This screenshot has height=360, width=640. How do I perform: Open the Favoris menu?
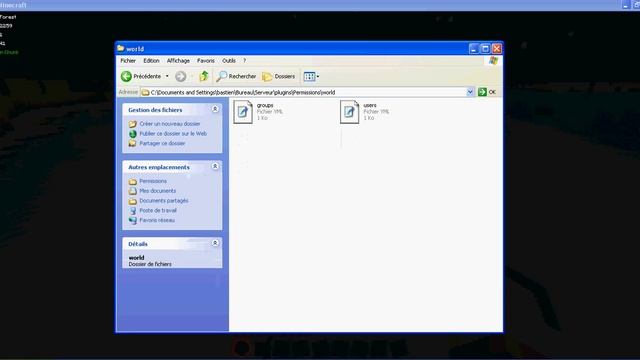206,60
